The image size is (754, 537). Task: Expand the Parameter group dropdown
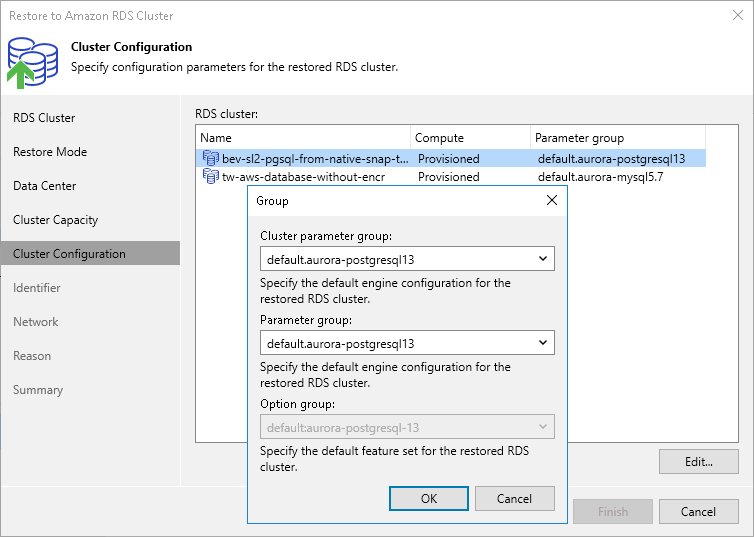pyautogui.click(x=407, y=343)
